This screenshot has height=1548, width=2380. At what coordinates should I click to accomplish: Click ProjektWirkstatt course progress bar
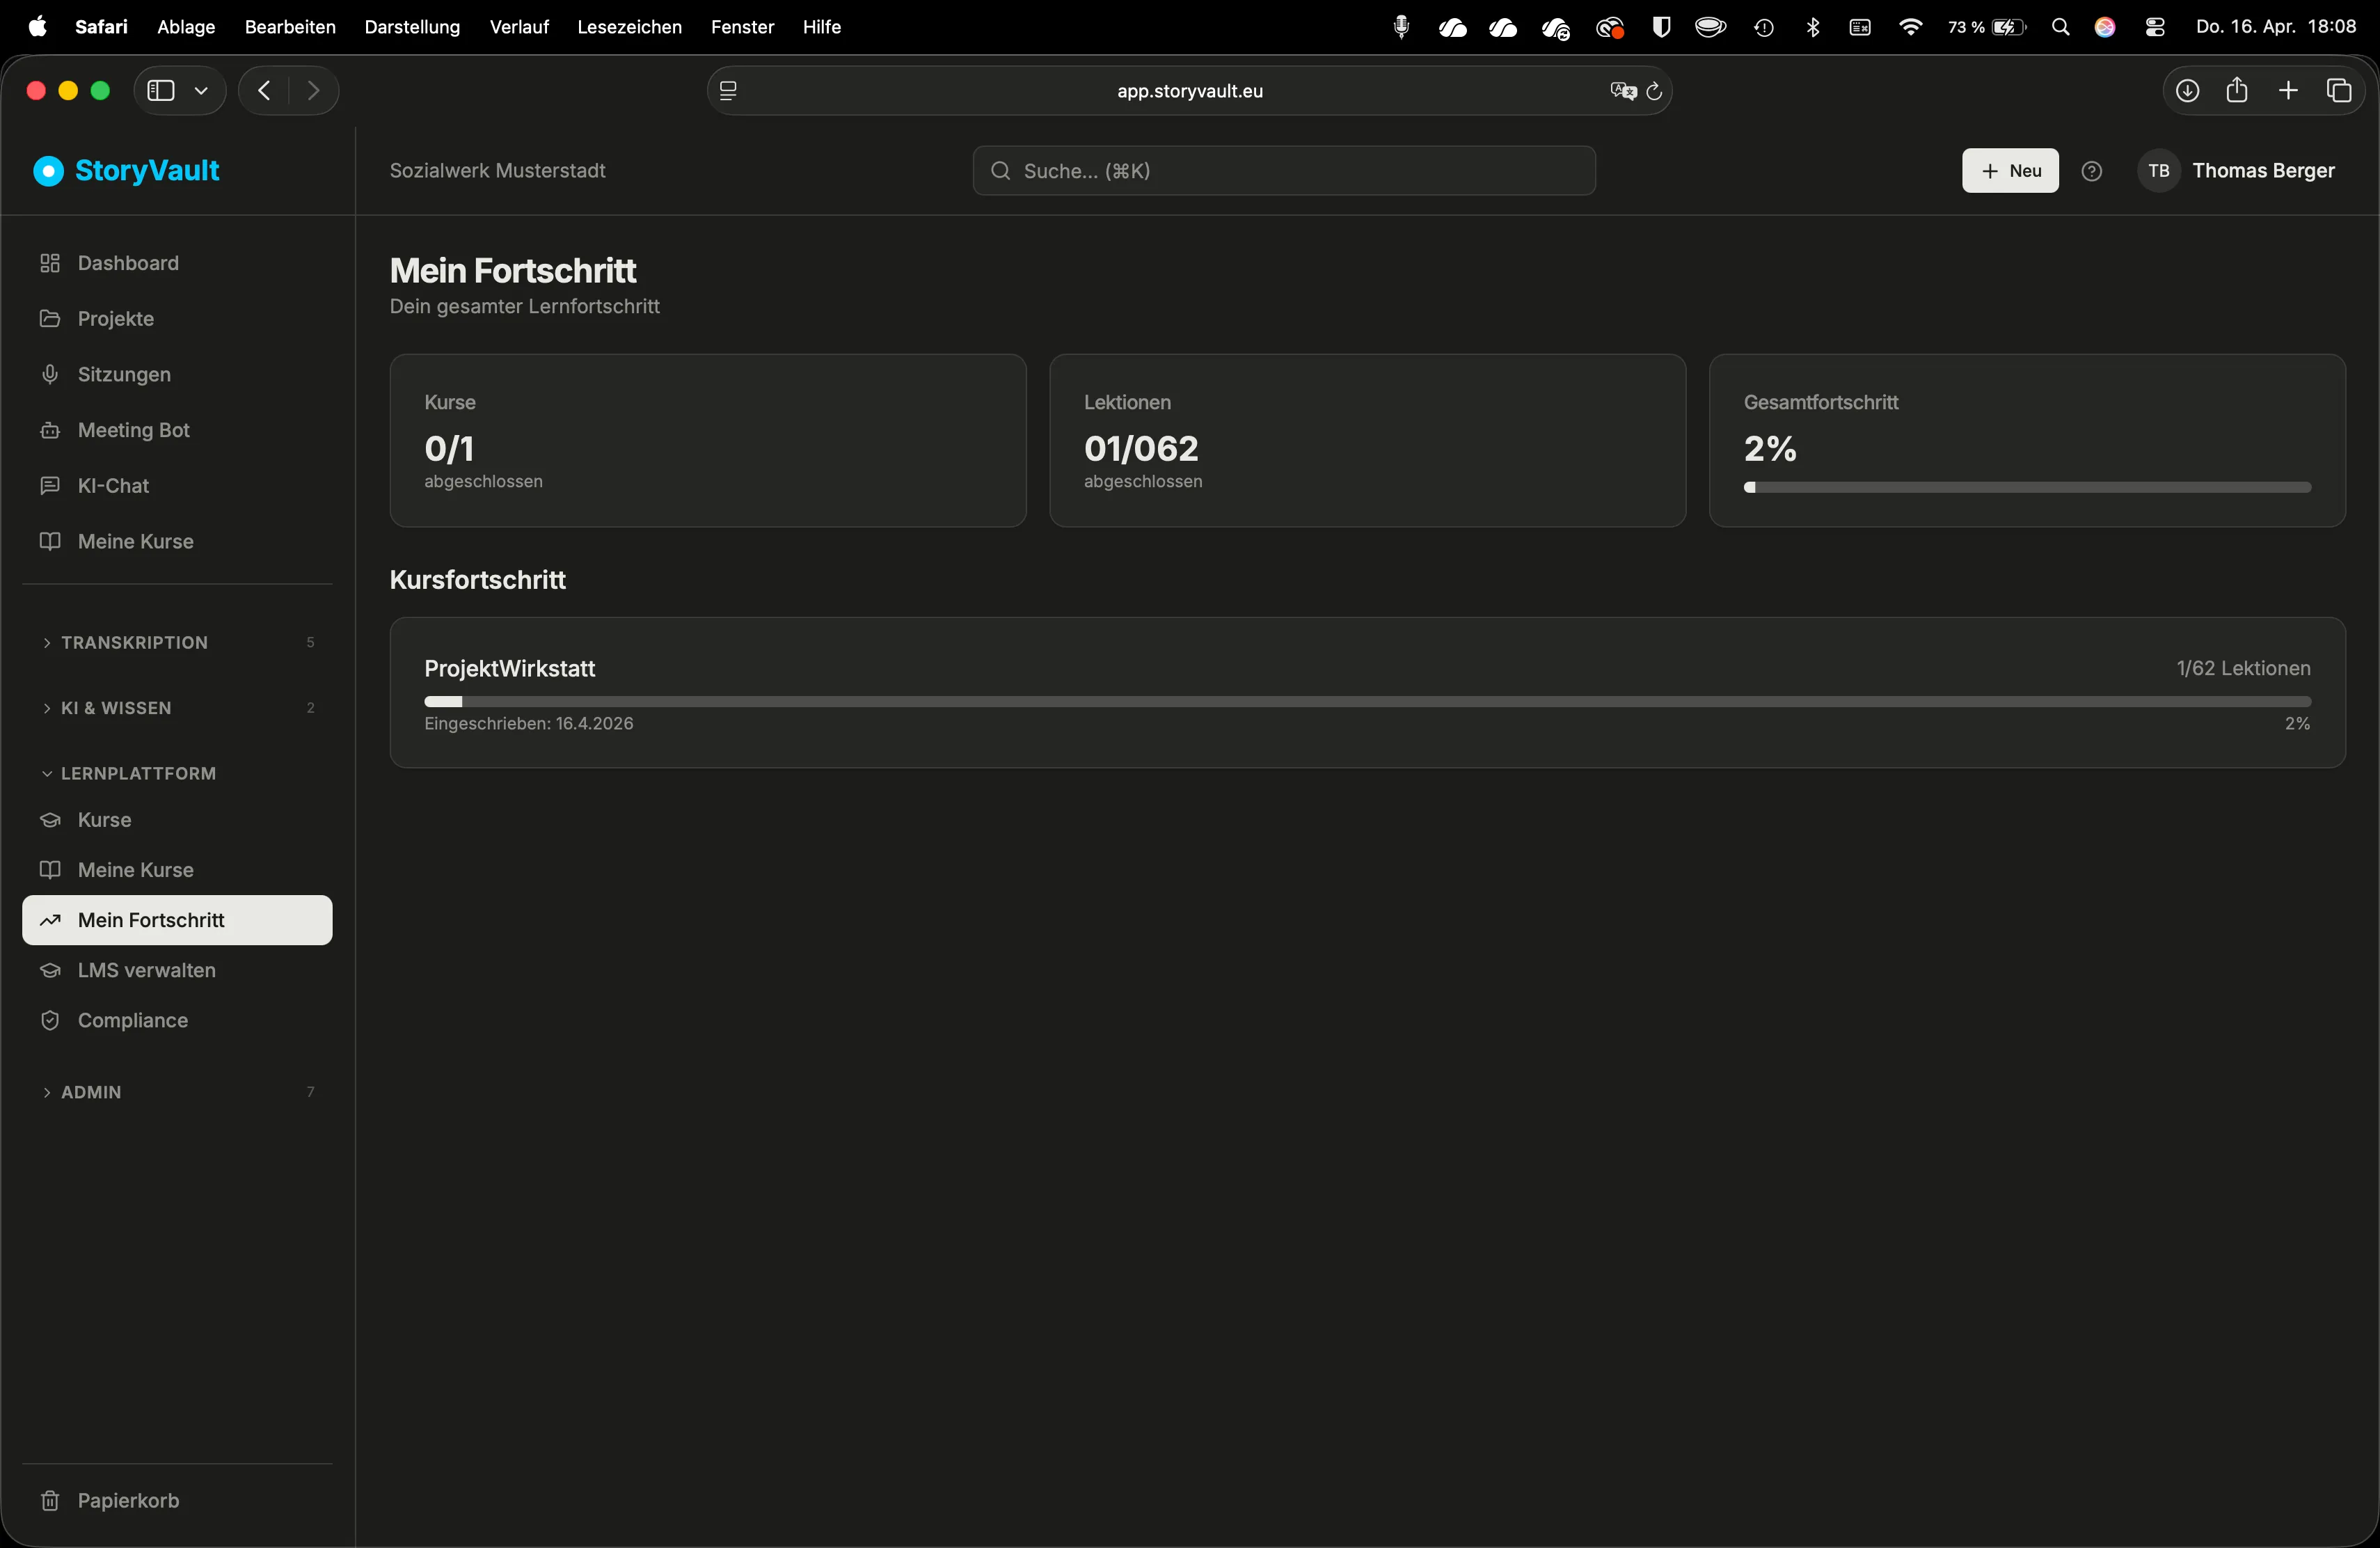pyautogui.click(x=1367, y=702)
